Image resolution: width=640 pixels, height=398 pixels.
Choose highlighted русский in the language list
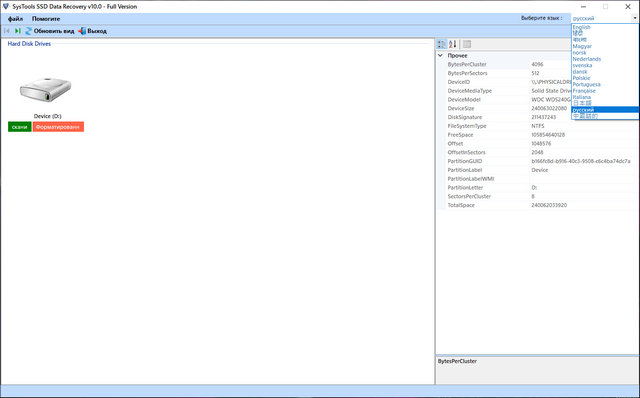pyautogui.click(x=605, y=110)
